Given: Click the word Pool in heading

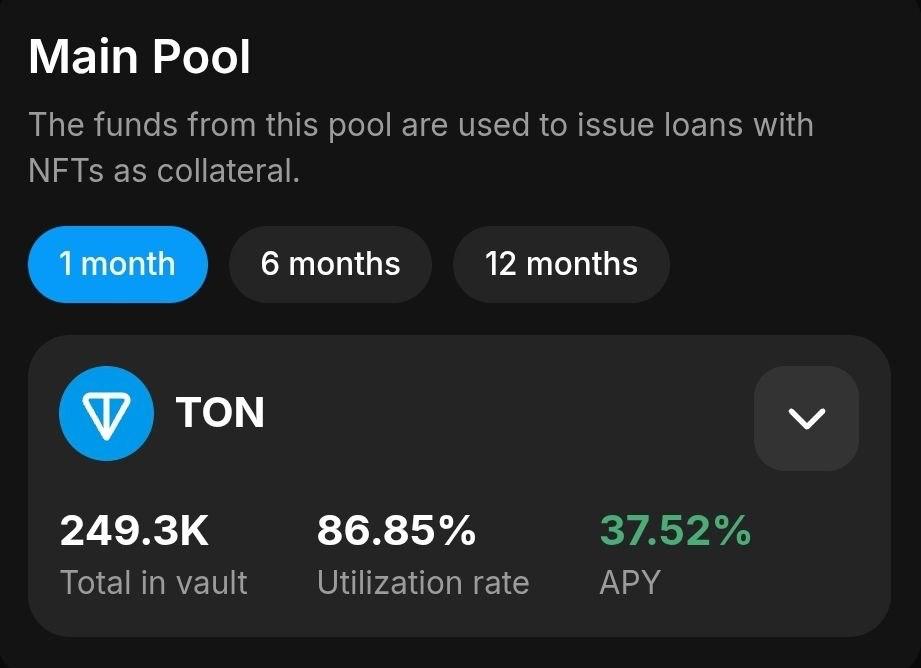Looking at the screenshot, I should [x=201, y=57].
